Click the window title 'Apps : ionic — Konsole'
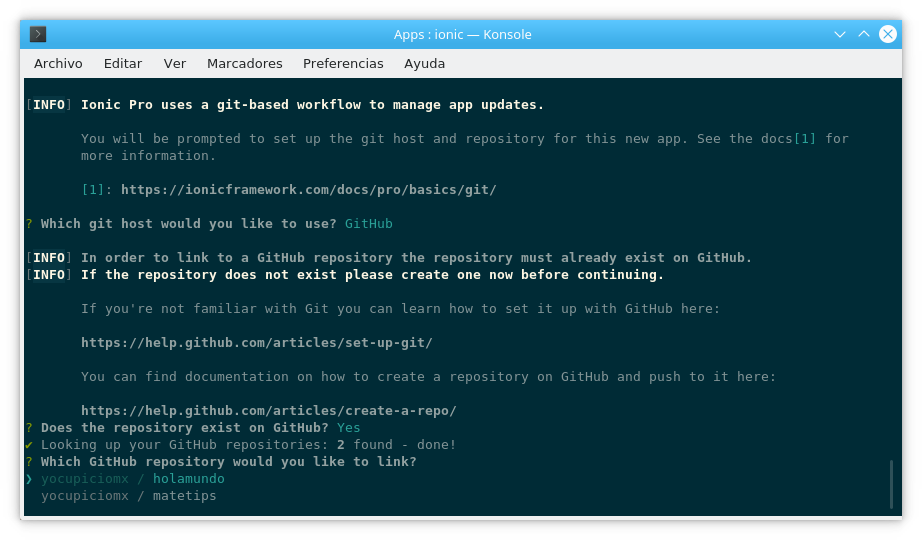This screenshot has height=540, width=922. [462, 34]
